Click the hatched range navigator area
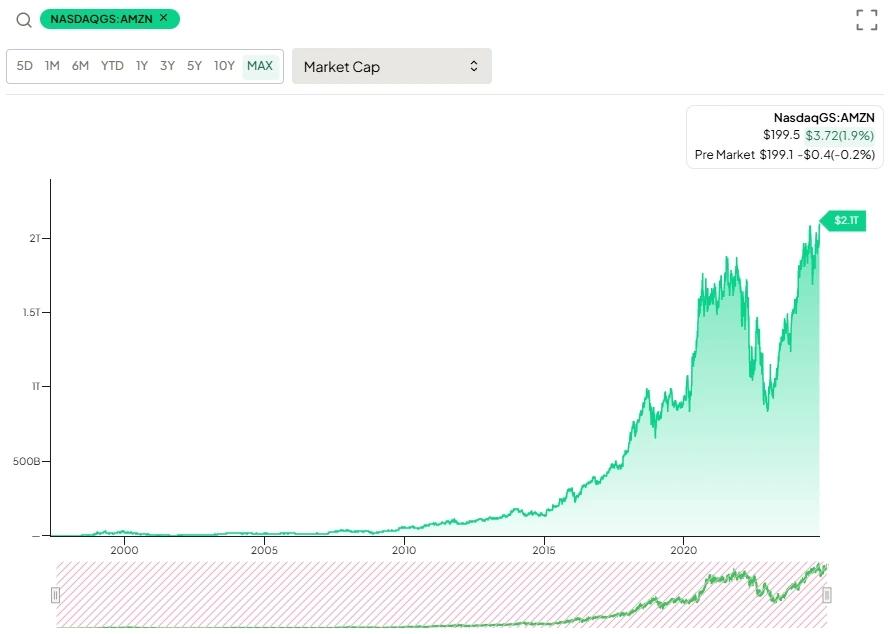888x634 pixels. pos(441,594)
